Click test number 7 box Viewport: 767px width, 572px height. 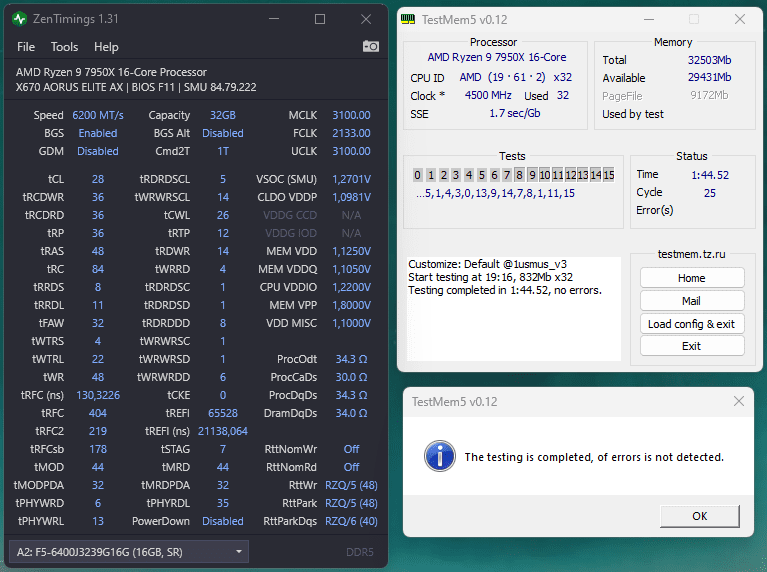click(x=507, y=175)
